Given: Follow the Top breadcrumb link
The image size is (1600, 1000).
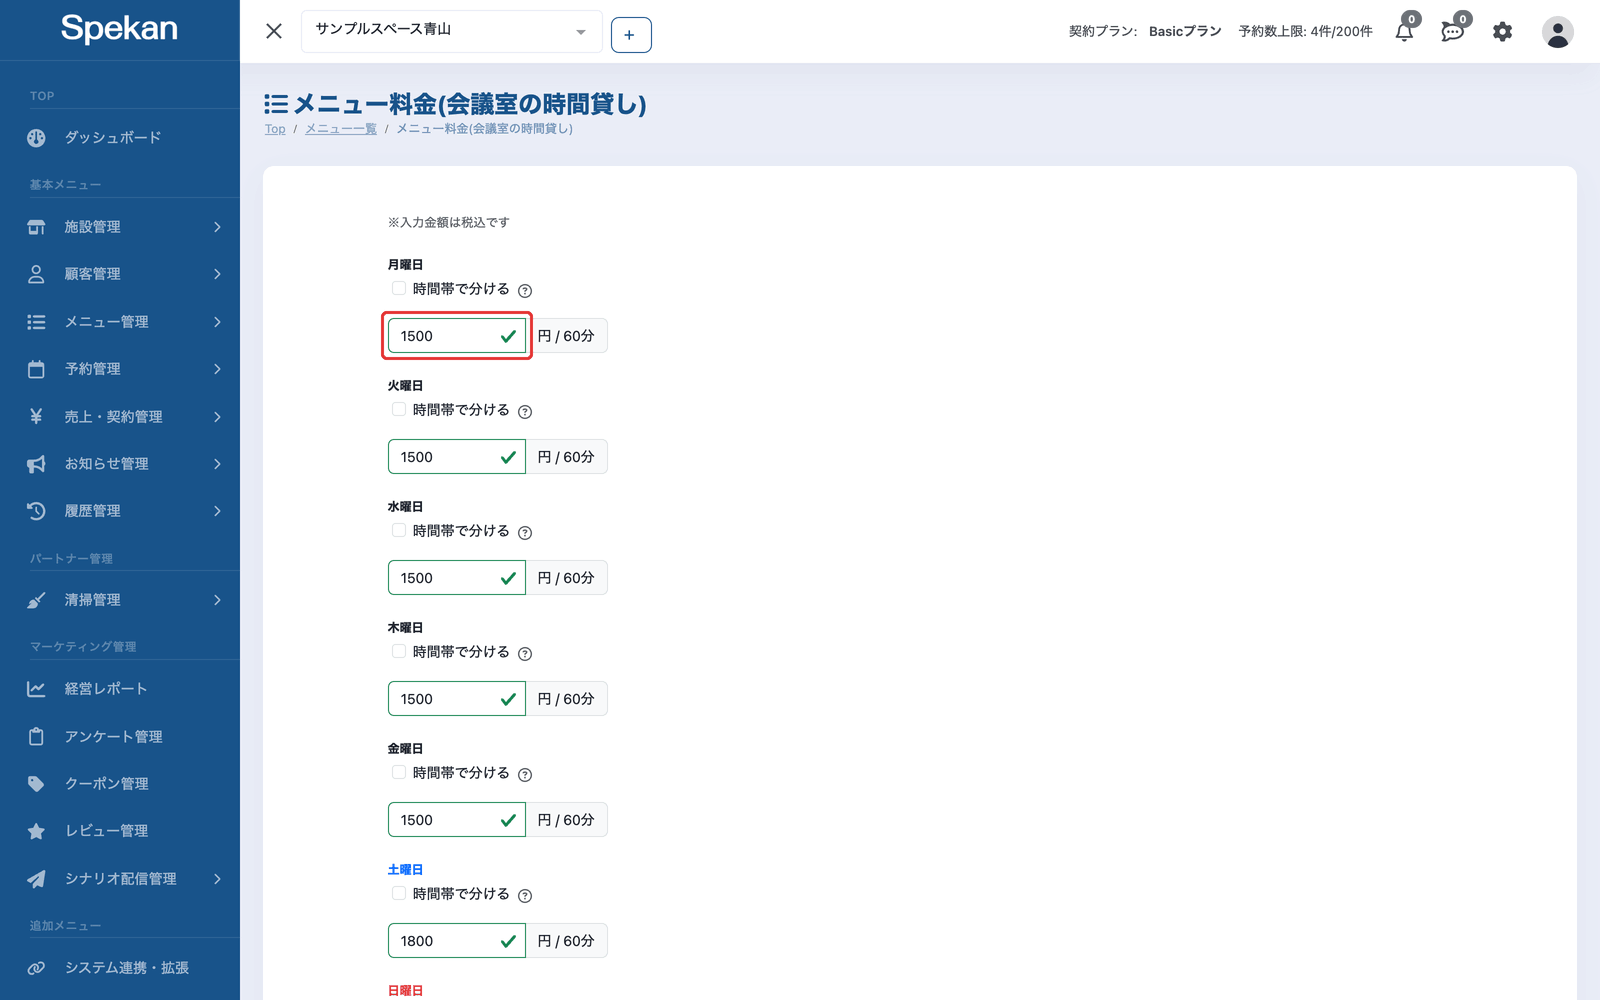Looking at the screenshot, I should click(x=275, y=129).
